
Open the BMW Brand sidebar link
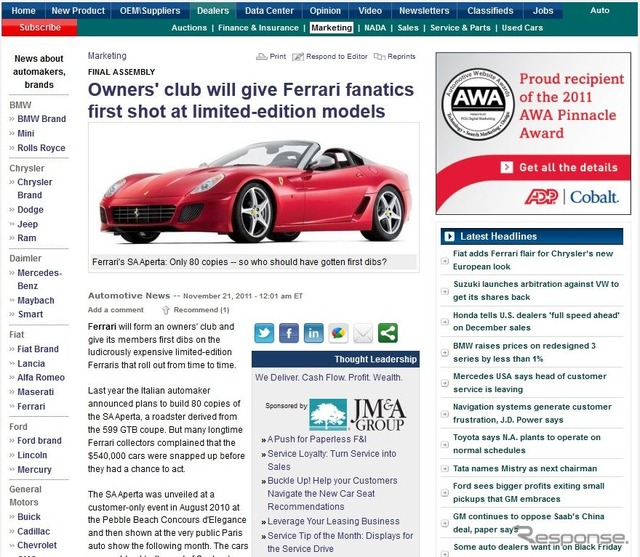[x=41, y=119]
